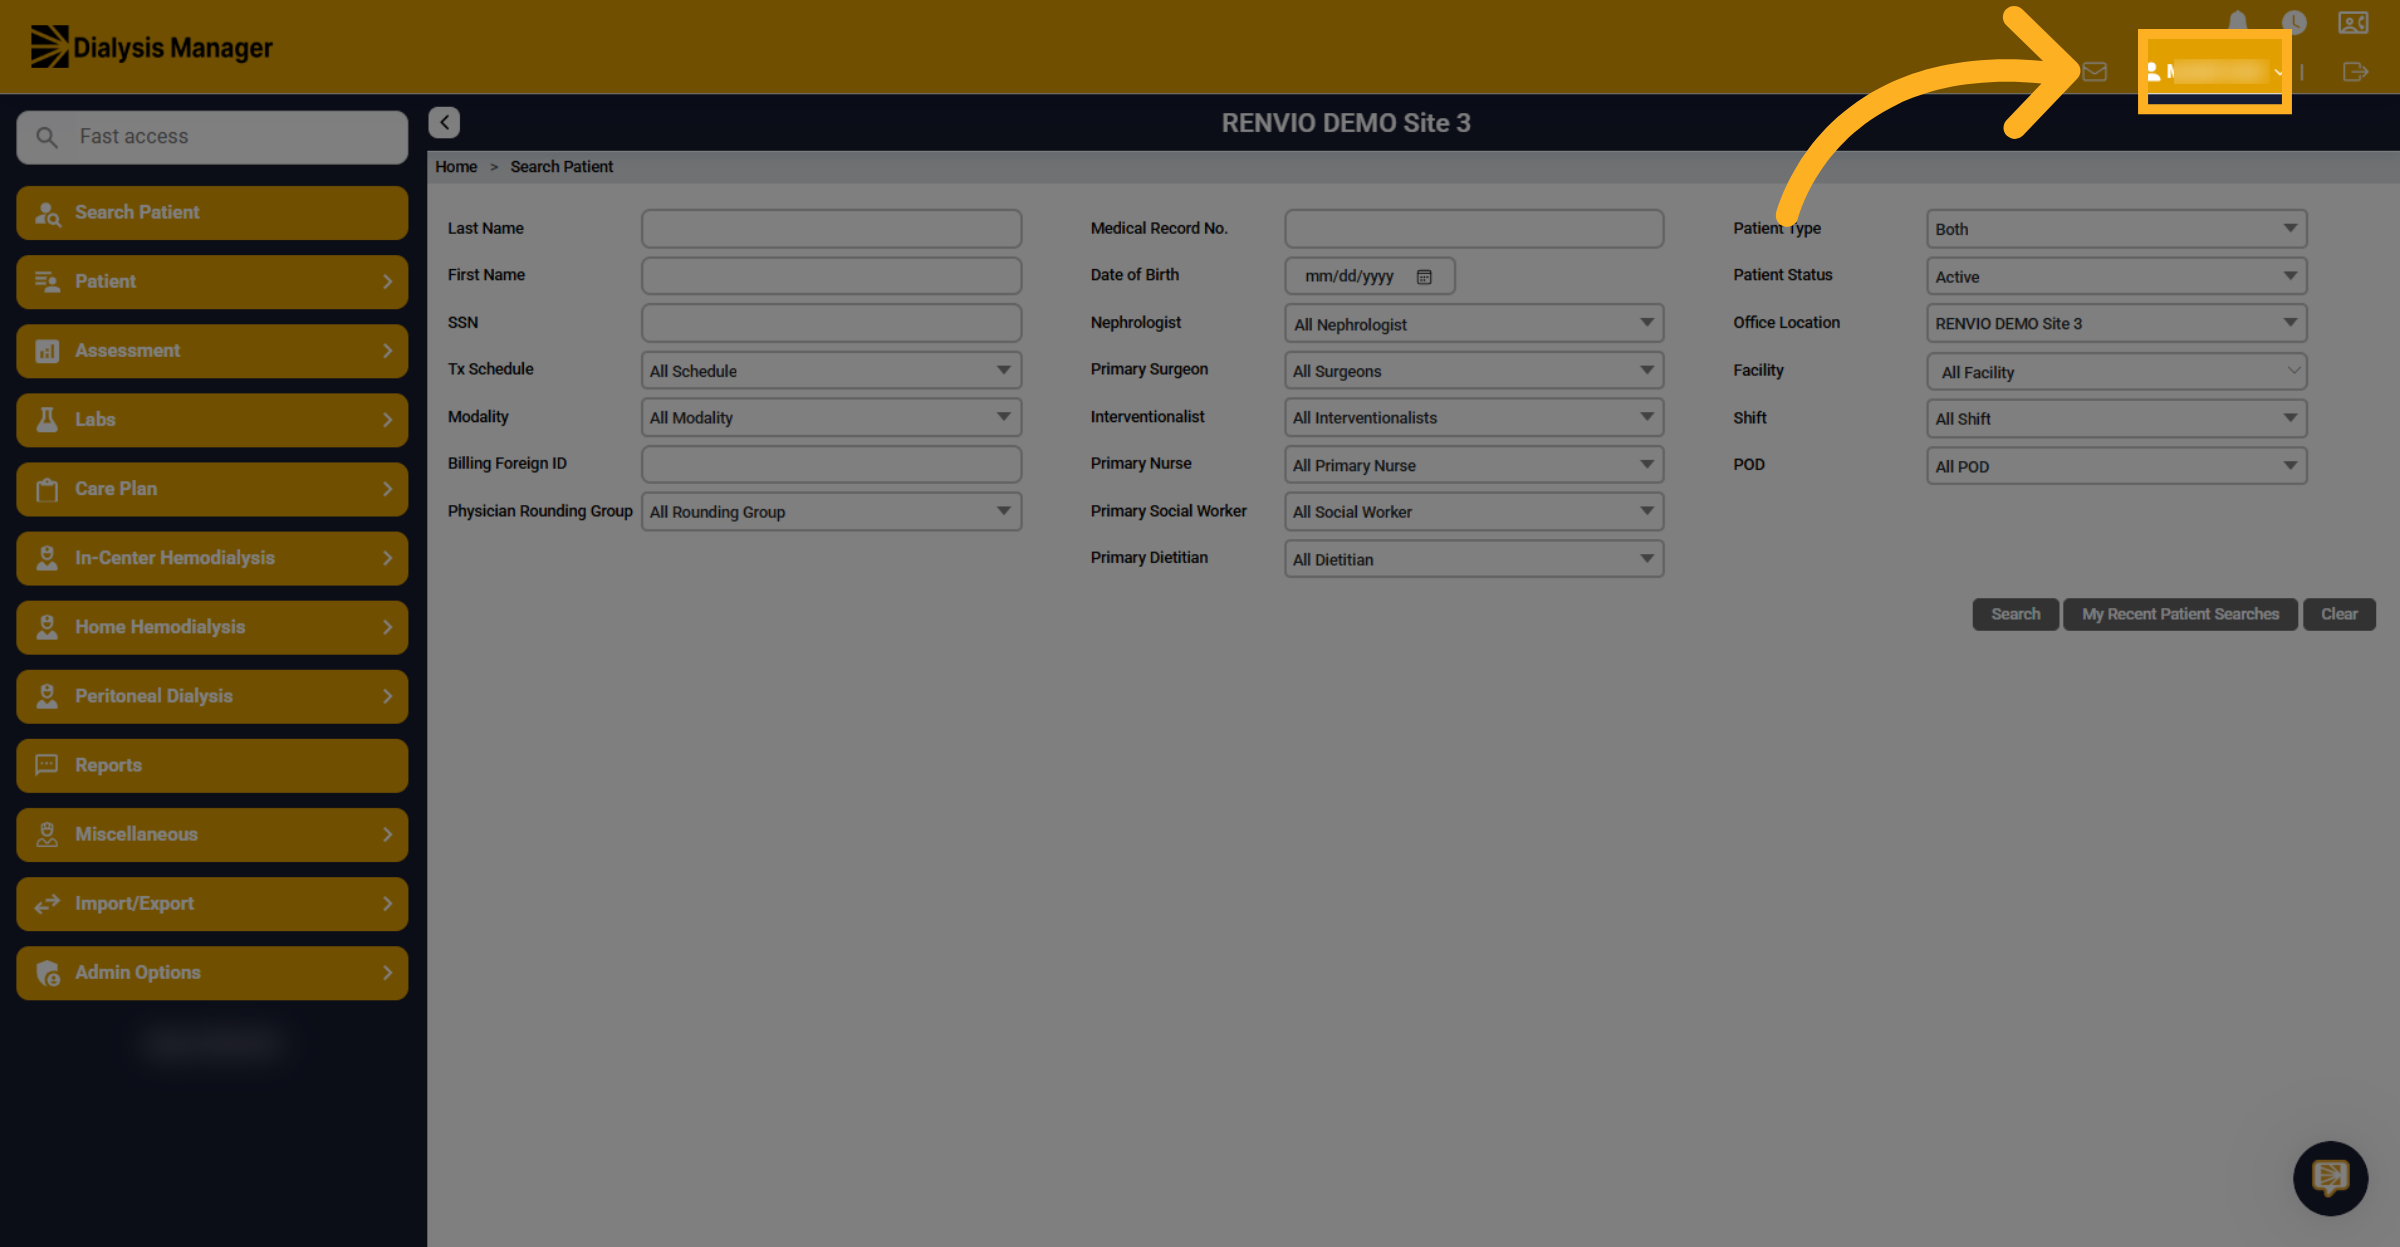2400x1247 pixels.
Task: Click the Clear button
Action: (2339, 614)
